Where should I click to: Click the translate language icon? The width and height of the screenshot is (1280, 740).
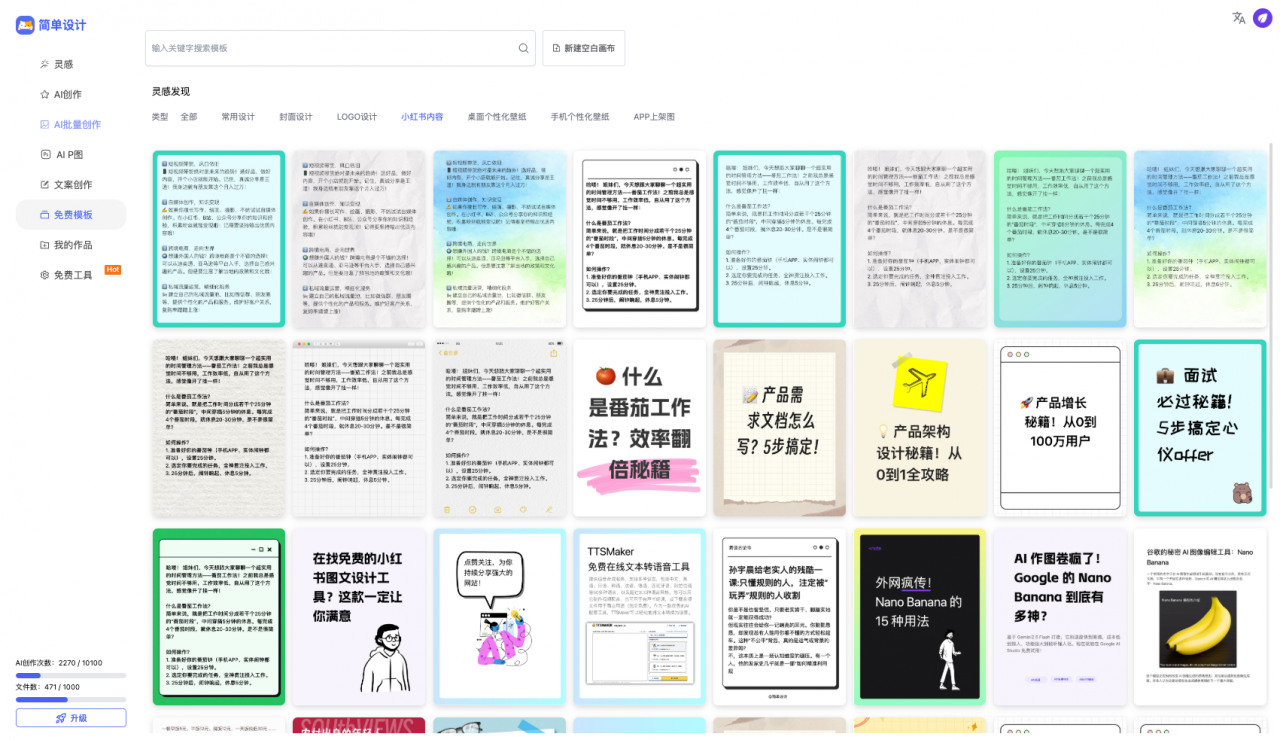(x=1239, y=18)
